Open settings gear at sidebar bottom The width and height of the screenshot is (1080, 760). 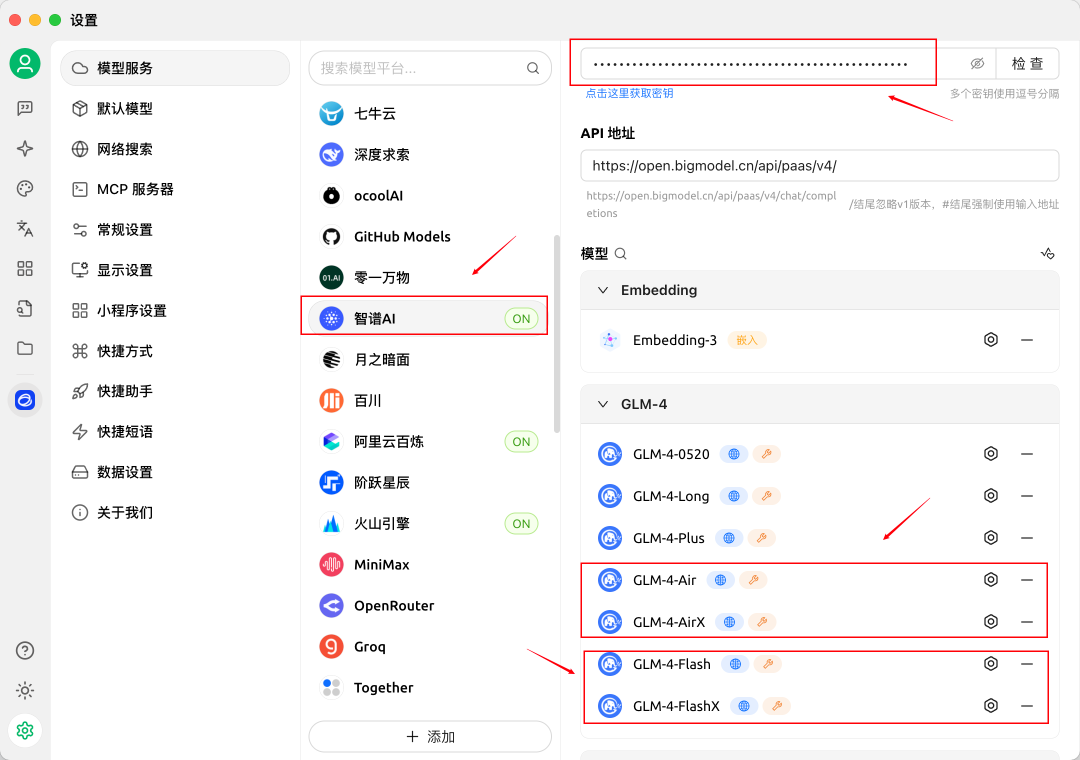(25, 730)
